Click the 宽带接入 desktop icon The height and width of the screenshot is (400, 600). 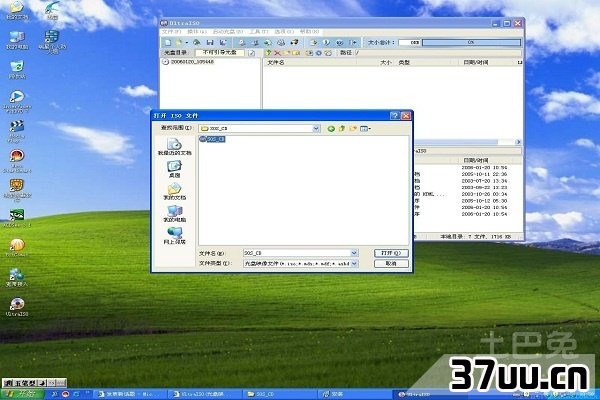coord(17,277)
